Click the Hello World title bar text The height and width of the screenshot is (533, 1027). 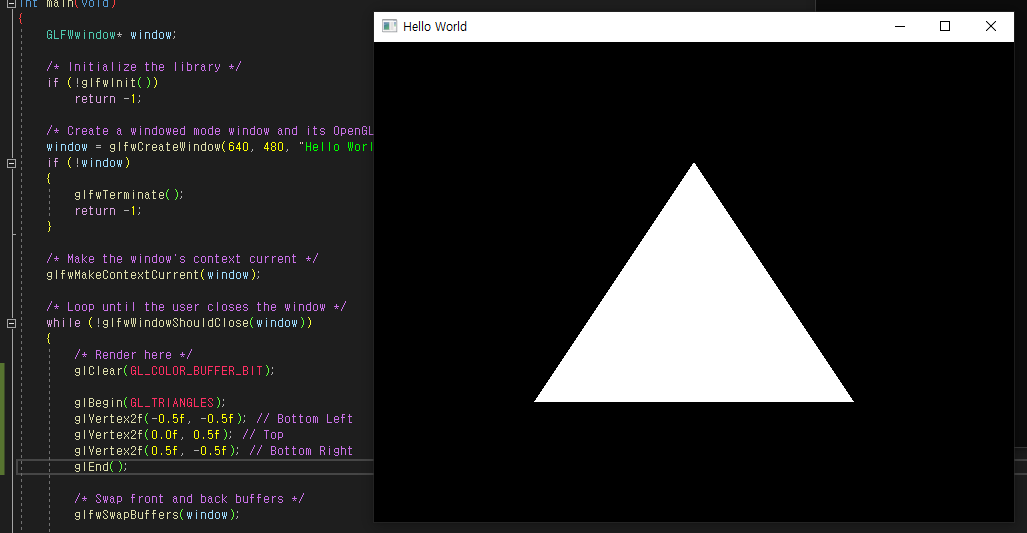click(x=435, y=27)
